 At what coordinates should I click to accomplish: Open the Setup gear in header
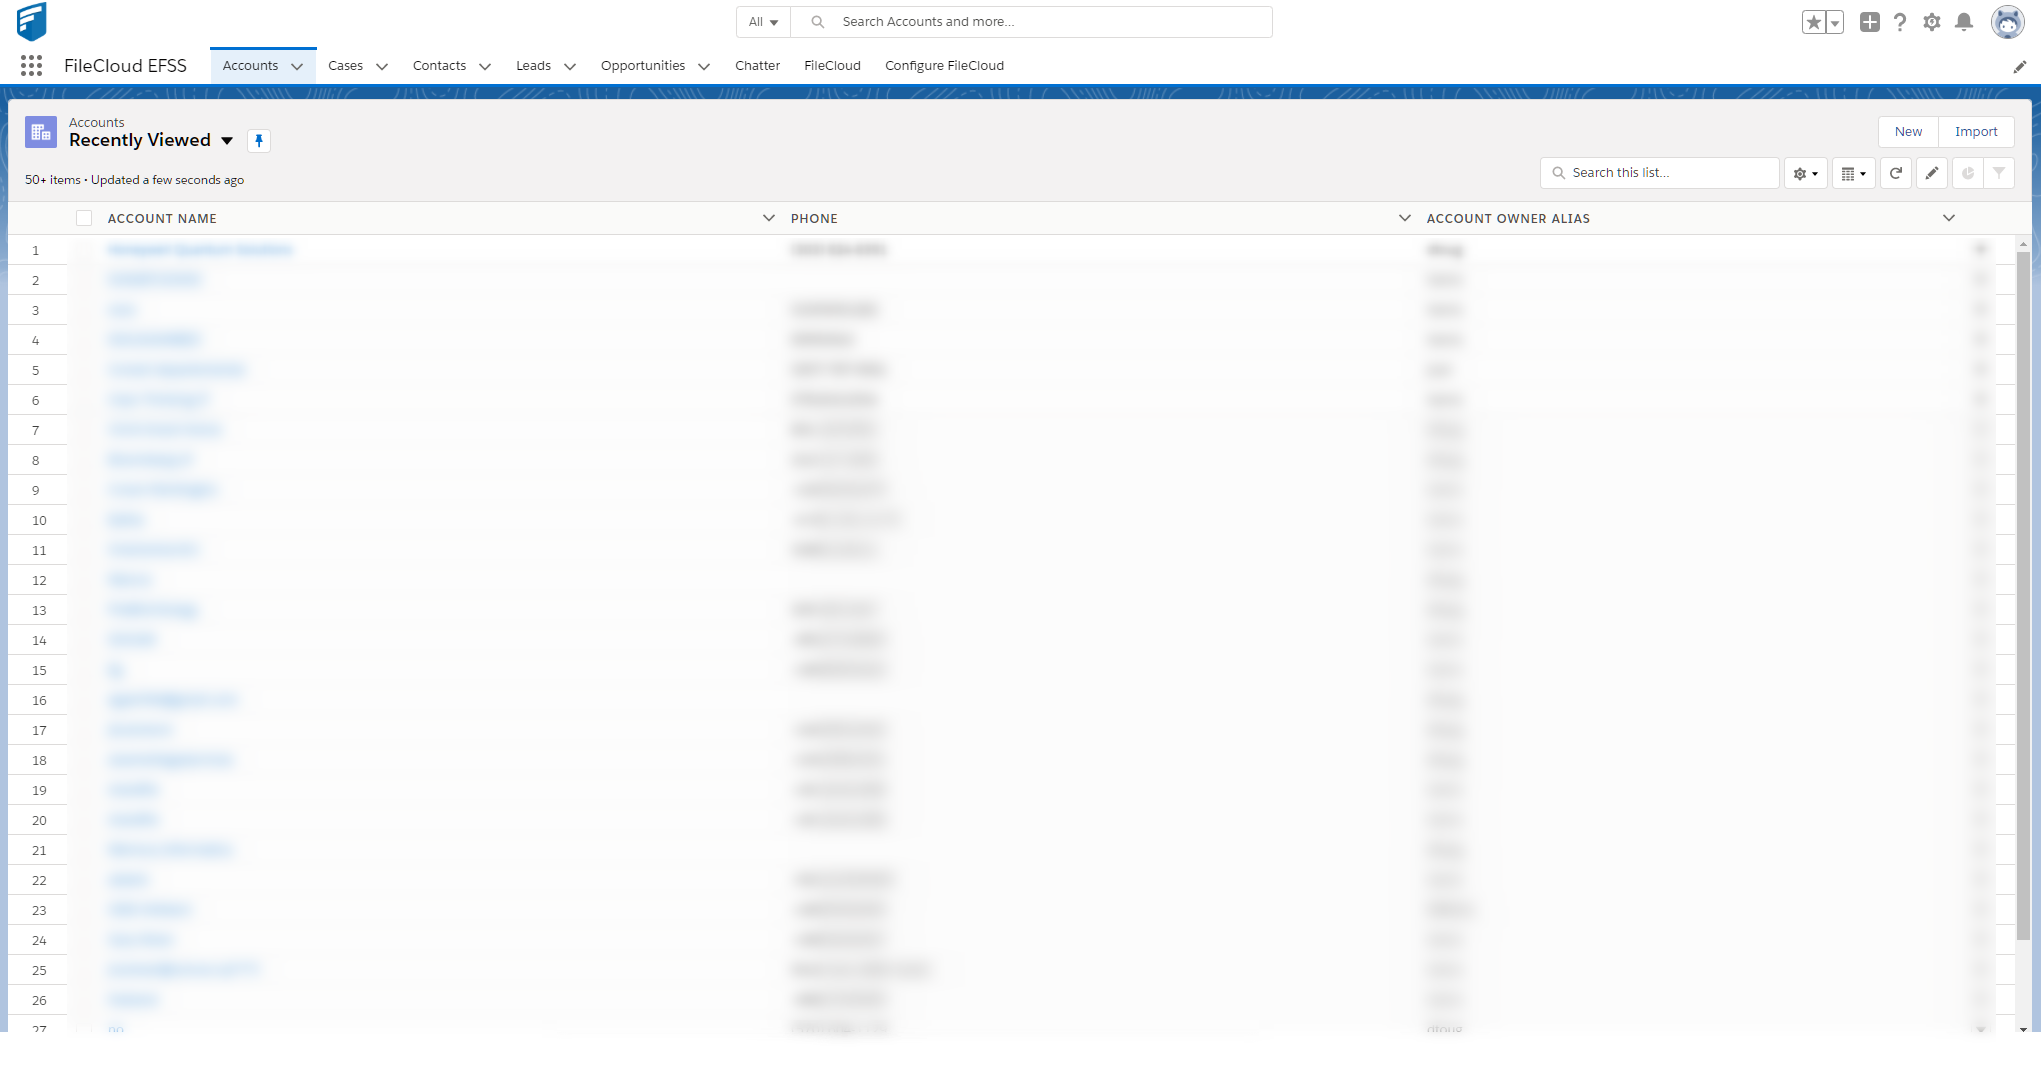pyautogui.click(x=1932, y=22)
